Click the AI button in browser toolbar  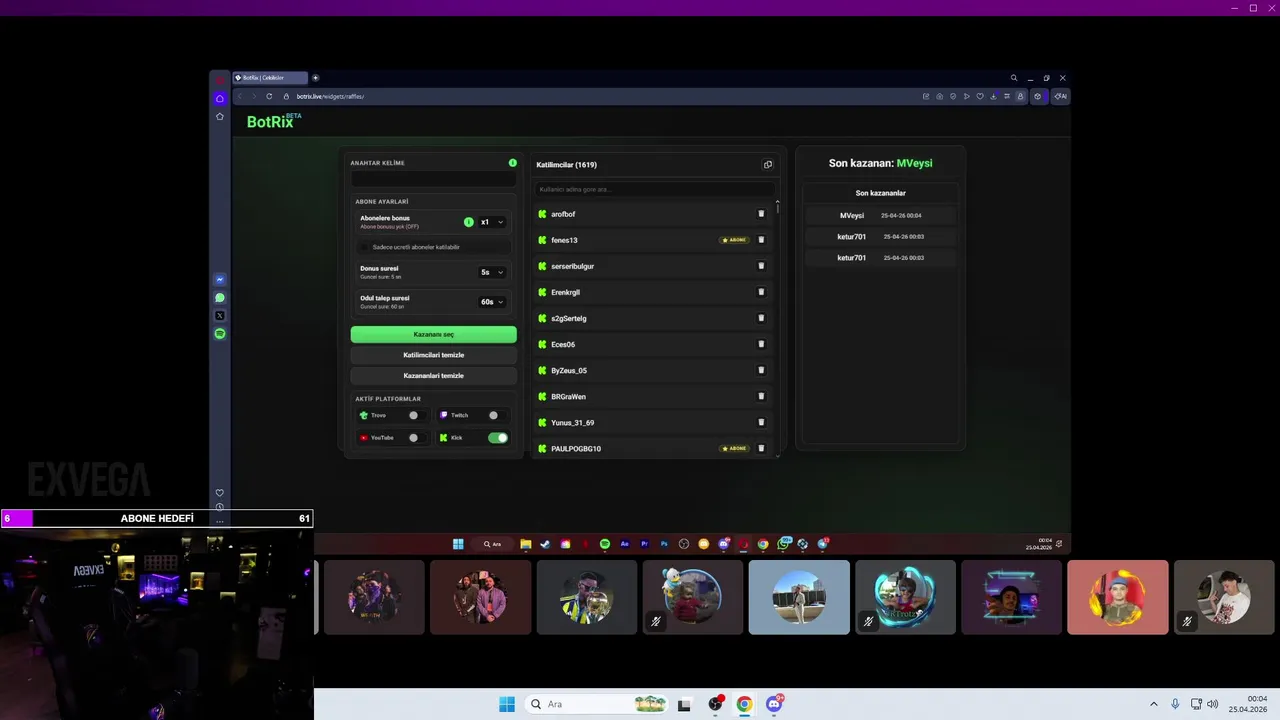[1060, 96]
